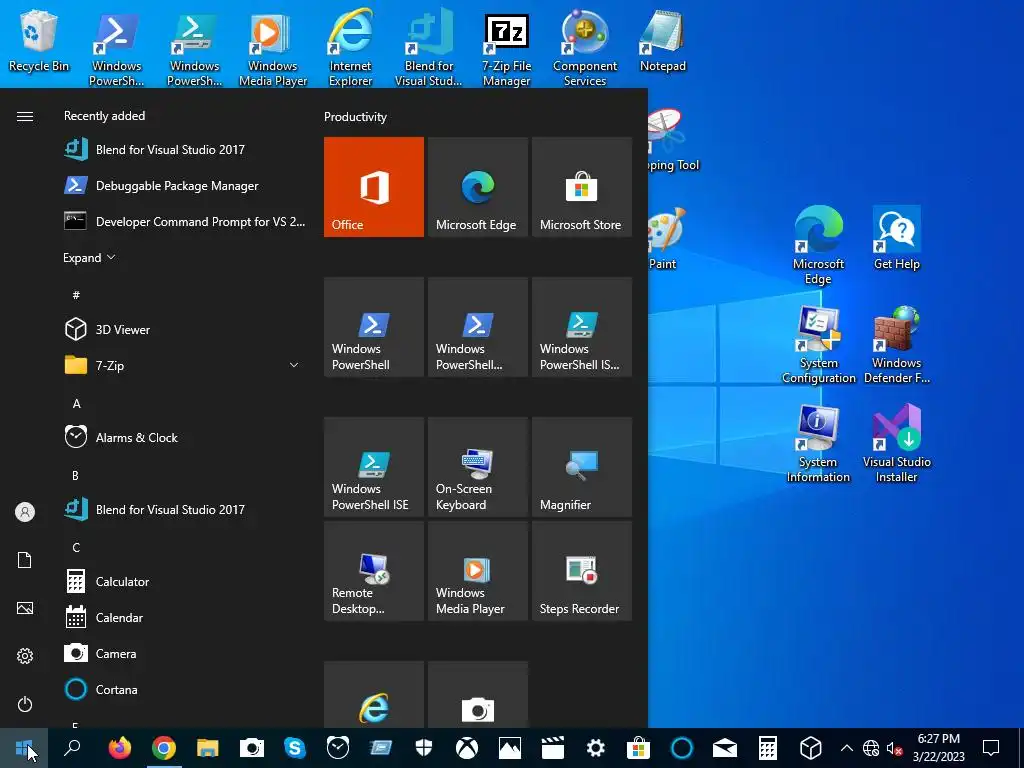Select Get Help desktop shortcut
Screen dimensions: 1024x768
(x=897, y=238)
